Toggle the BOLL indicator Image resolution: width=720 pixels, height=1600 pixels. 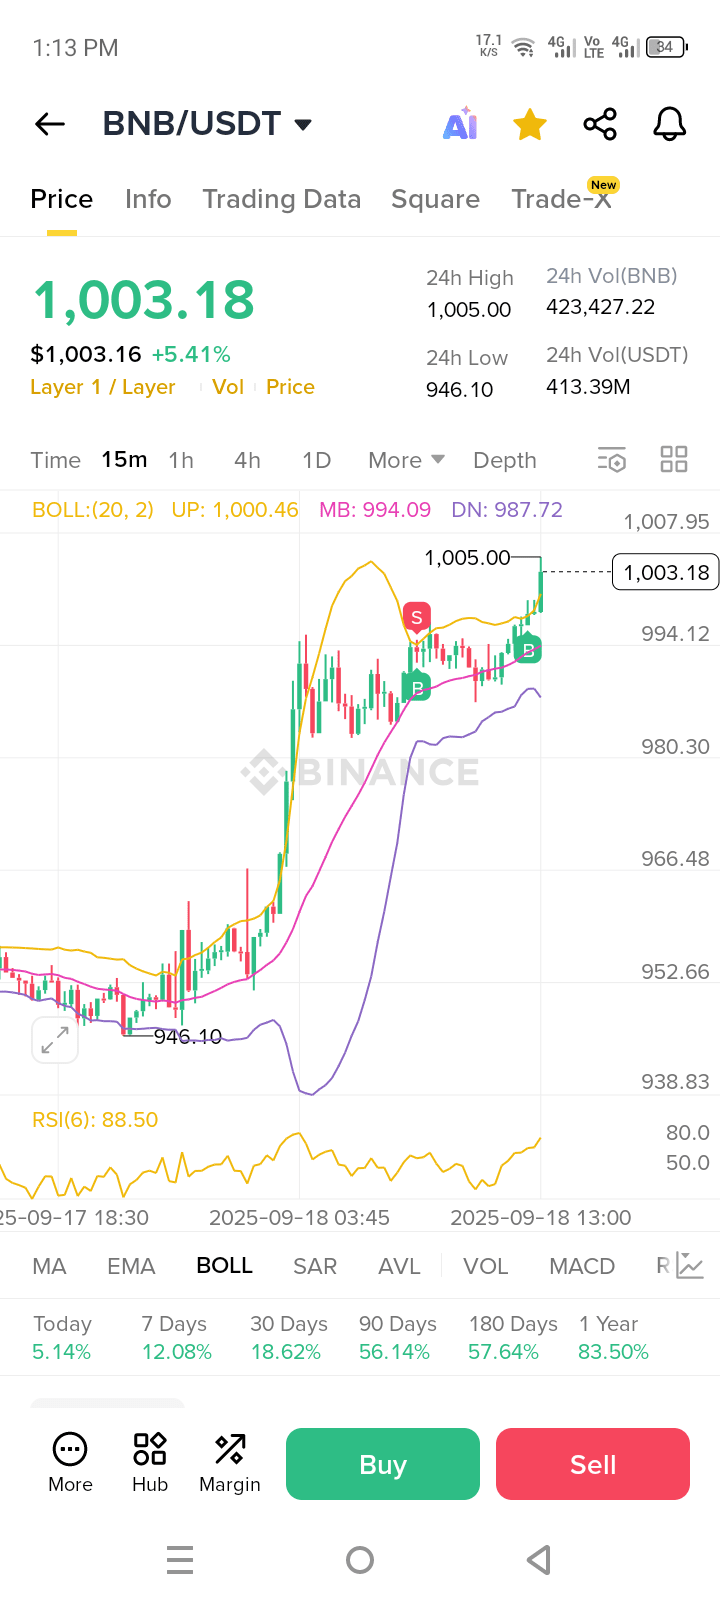pyautogui.click(x=225, y=1266)
